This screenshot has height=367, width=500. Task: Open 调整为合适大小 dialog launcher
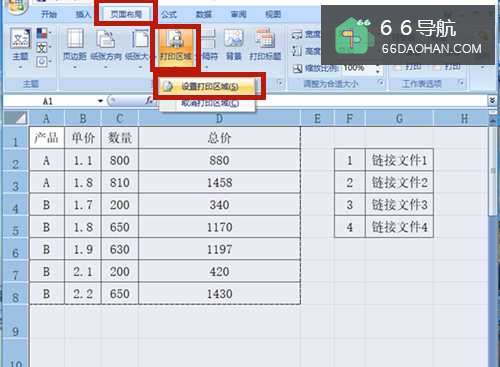[380, 83]
